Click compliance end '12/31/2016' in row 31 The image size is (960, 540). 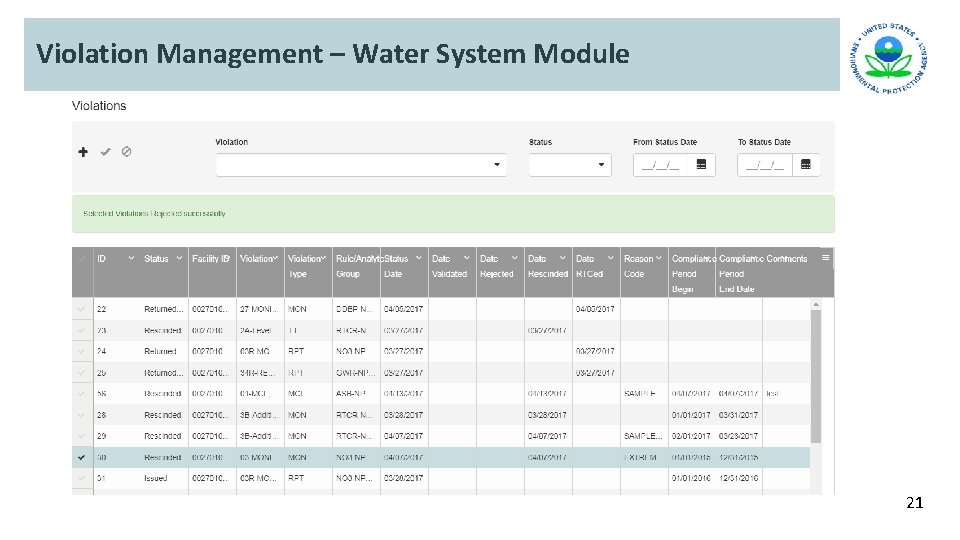tap(738, 478)
